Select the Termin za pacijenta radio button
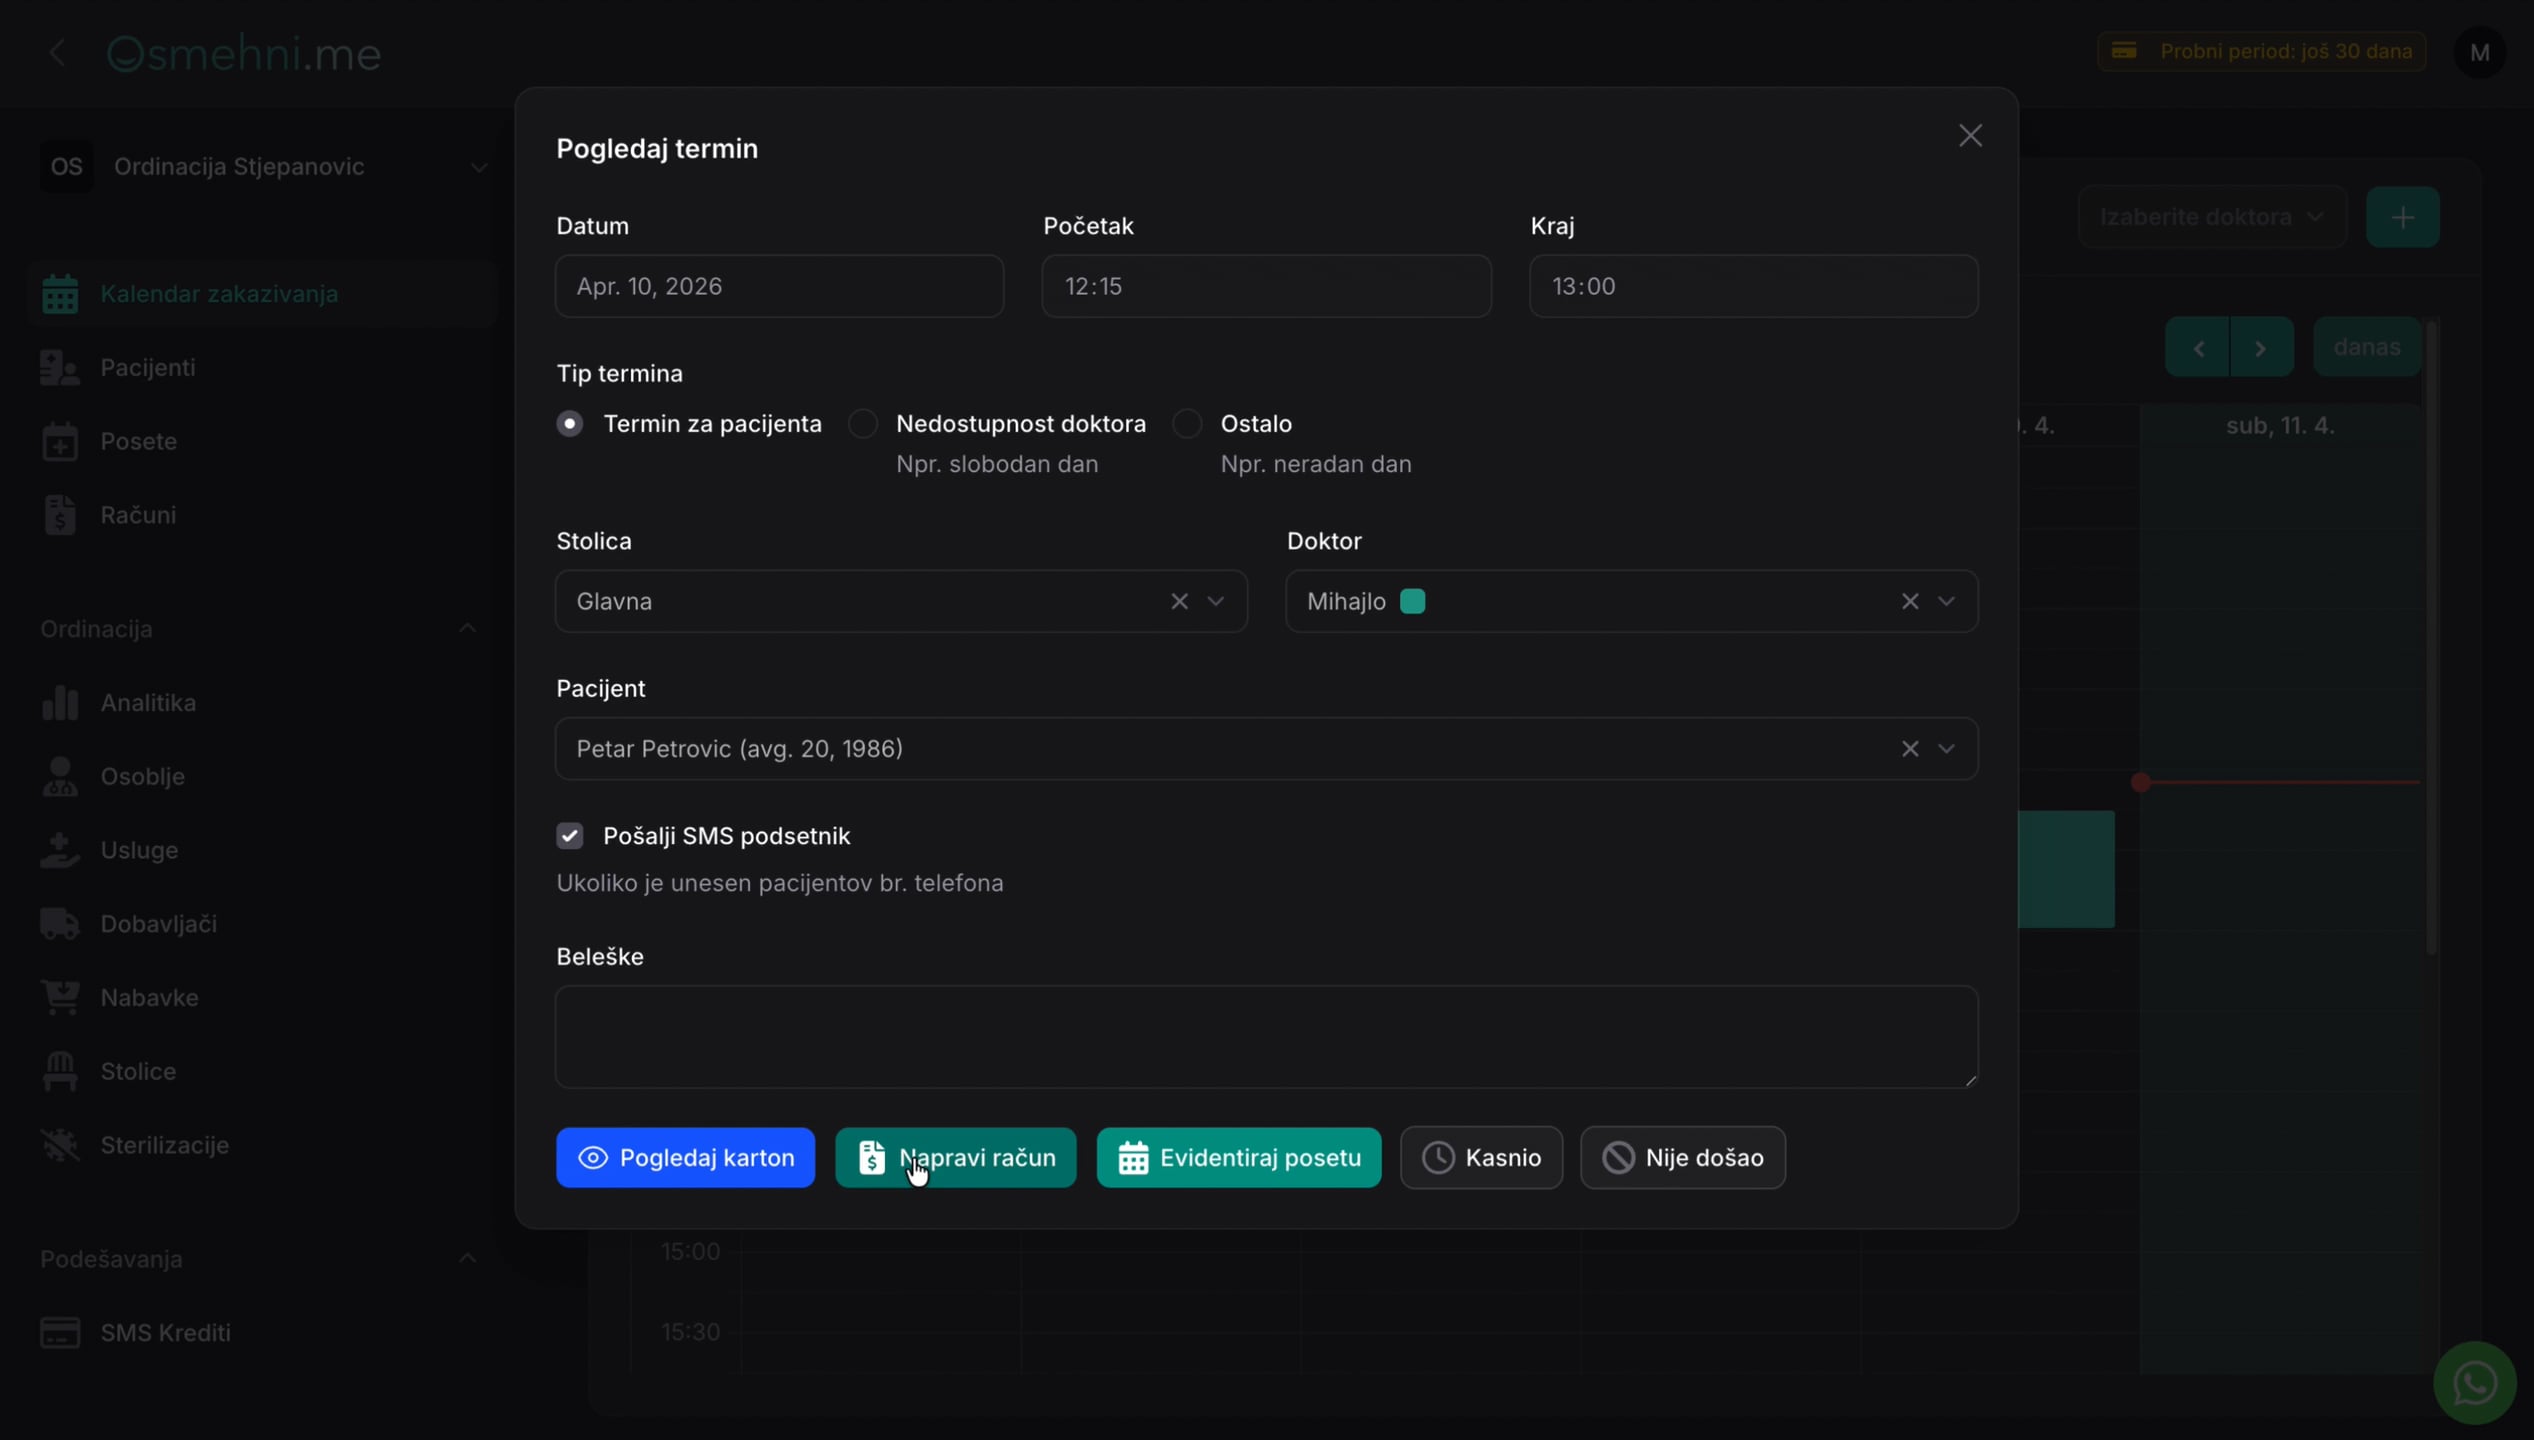 (x=570, y=424)
